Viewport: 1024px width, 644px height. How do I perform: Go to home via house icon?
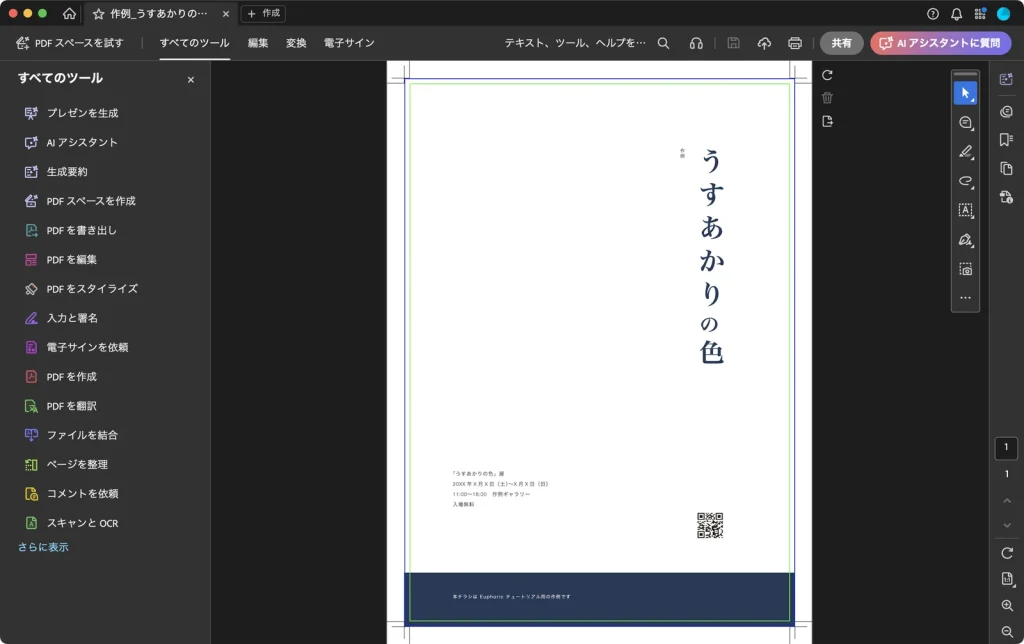[x=69, y=13]
